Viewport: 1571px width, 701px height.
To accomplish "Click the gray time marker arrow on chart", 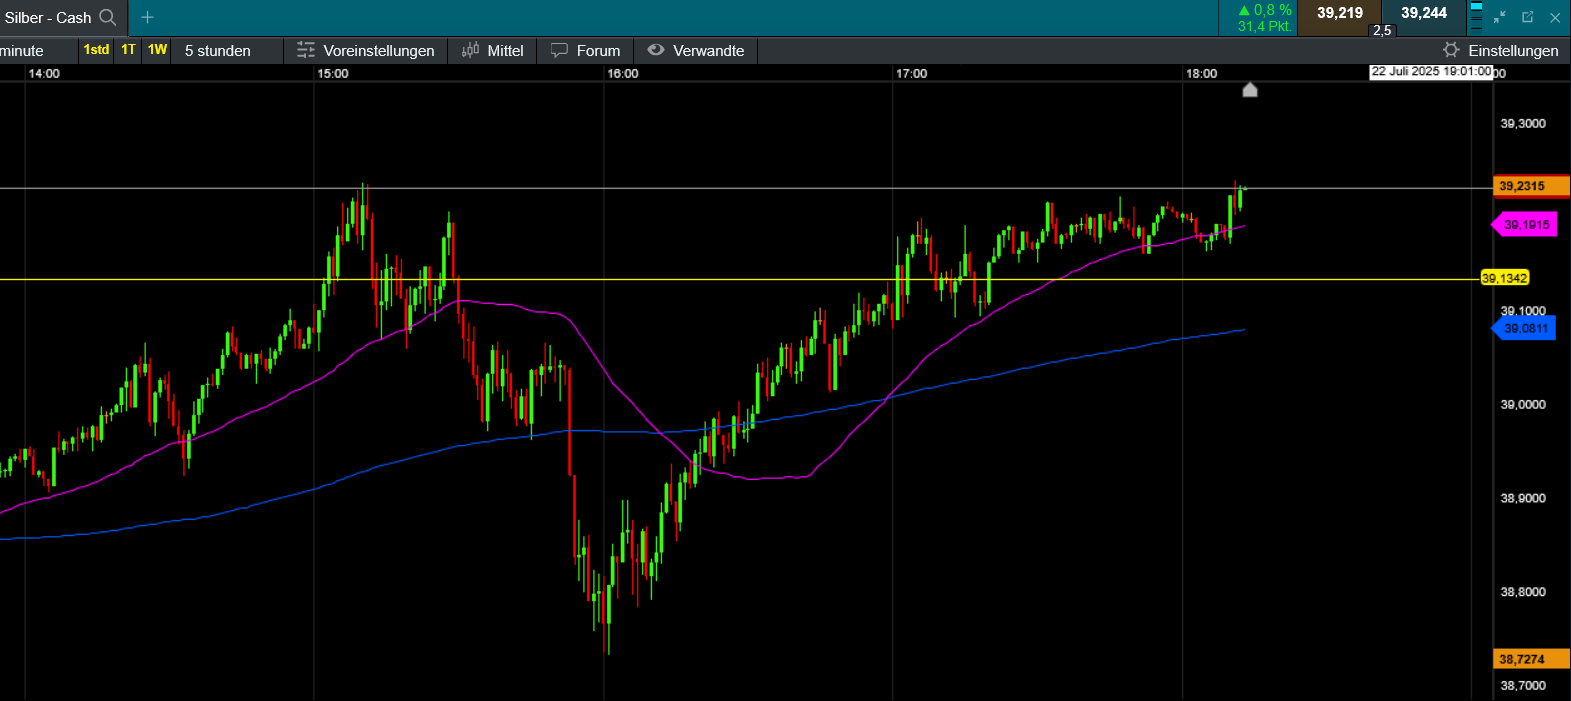I will pyautogui.click(x=1250, y=90).
